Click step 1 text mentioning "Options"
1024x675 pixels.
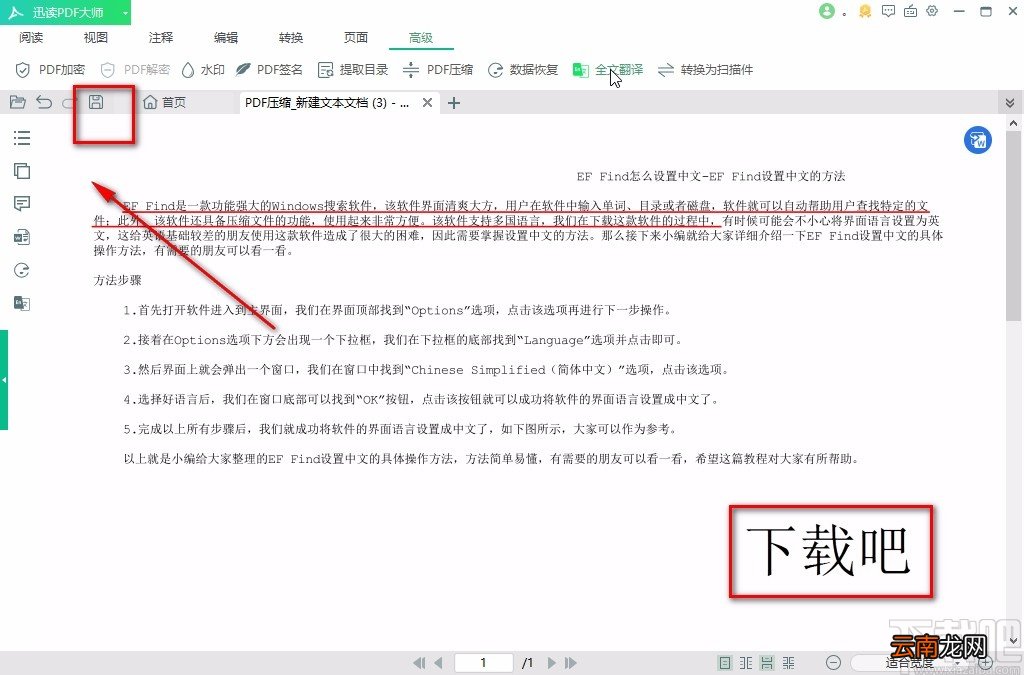pyautogui.click(x=397, y=310)
